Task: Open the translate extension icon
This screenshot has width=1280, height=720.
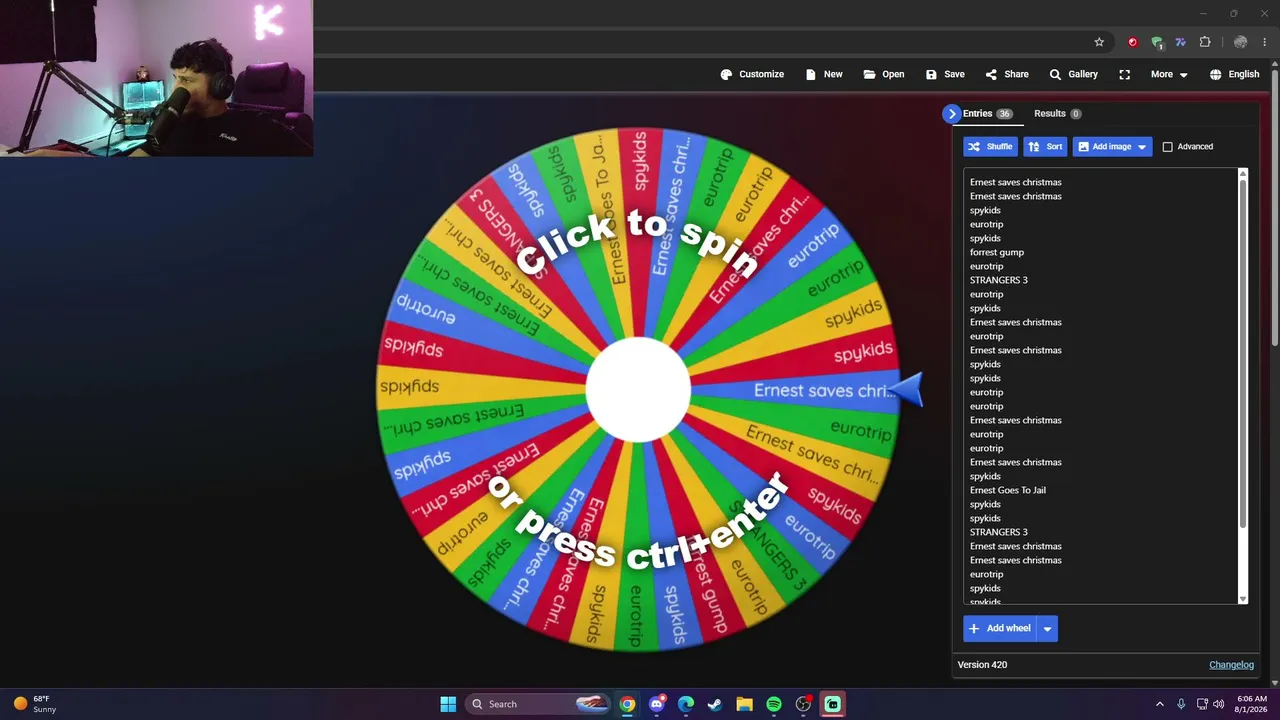Action: (x=1180, y=42)
